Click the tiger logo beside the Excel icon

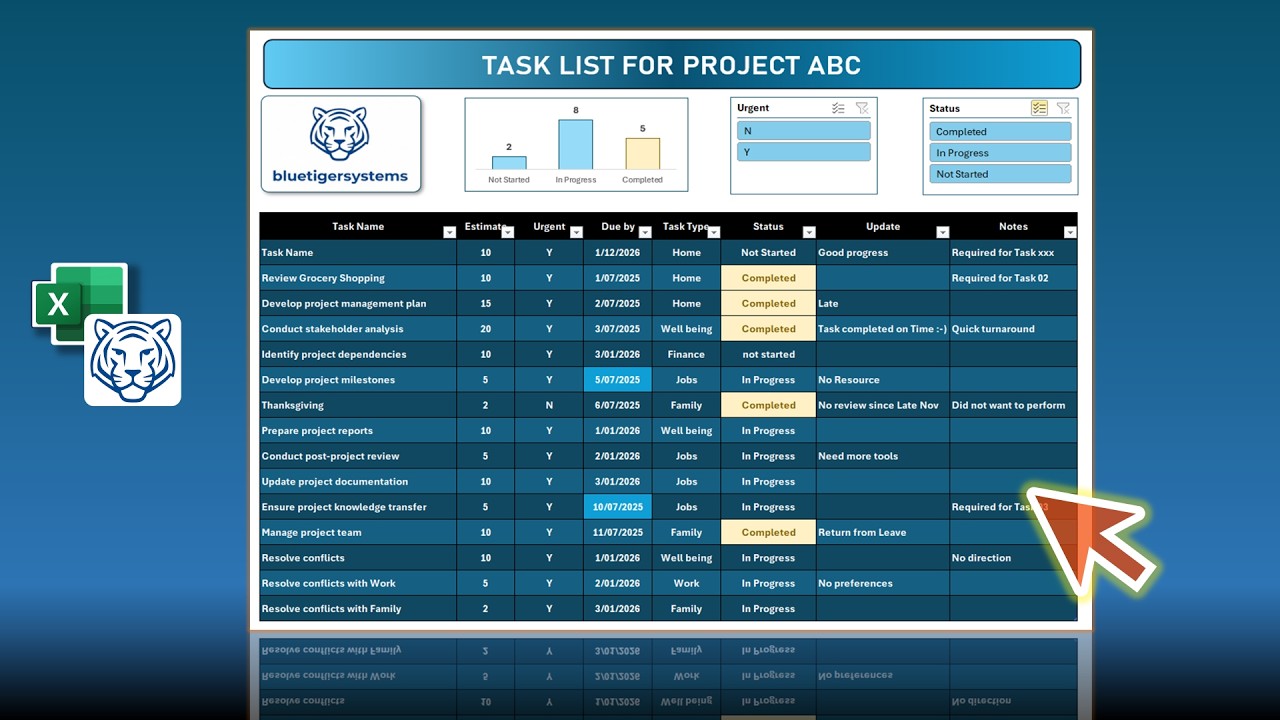click(132, 360)
